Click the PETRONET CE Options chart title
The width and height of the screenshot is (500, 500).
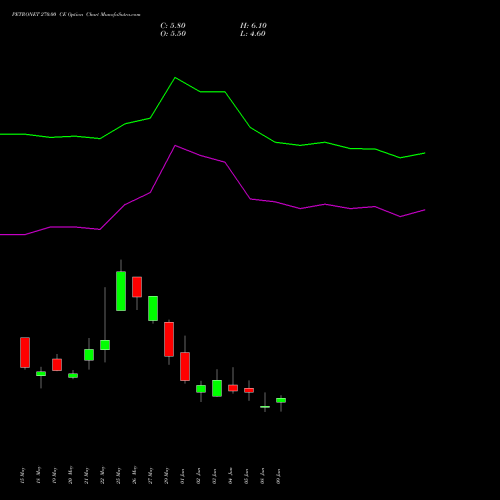76,15
